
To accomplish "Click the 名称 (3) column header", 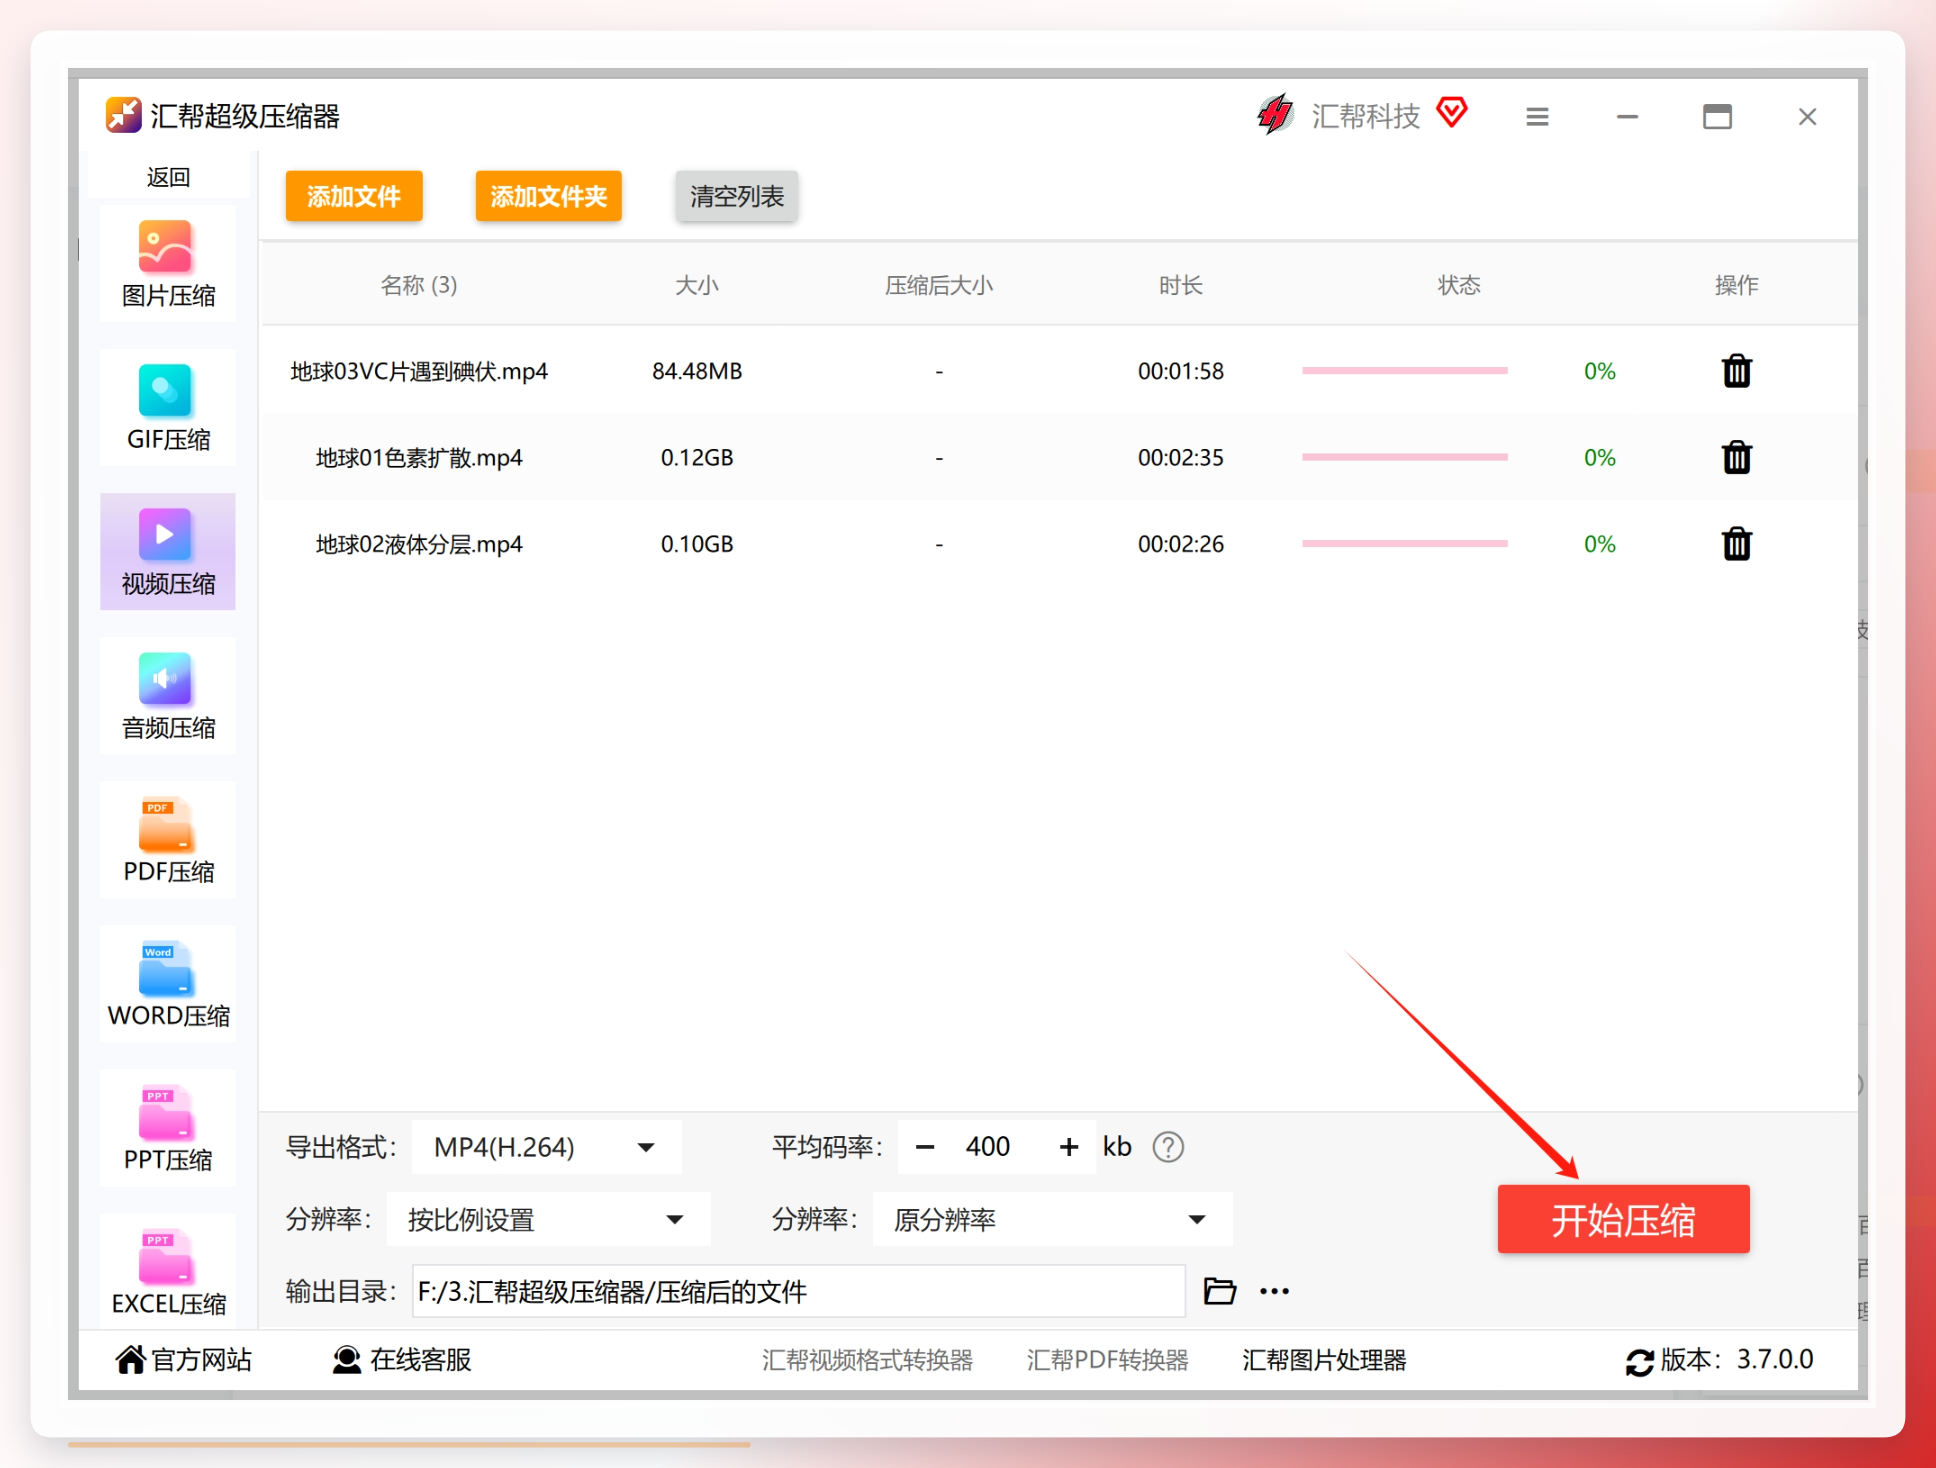I will (x=419, y=286).
